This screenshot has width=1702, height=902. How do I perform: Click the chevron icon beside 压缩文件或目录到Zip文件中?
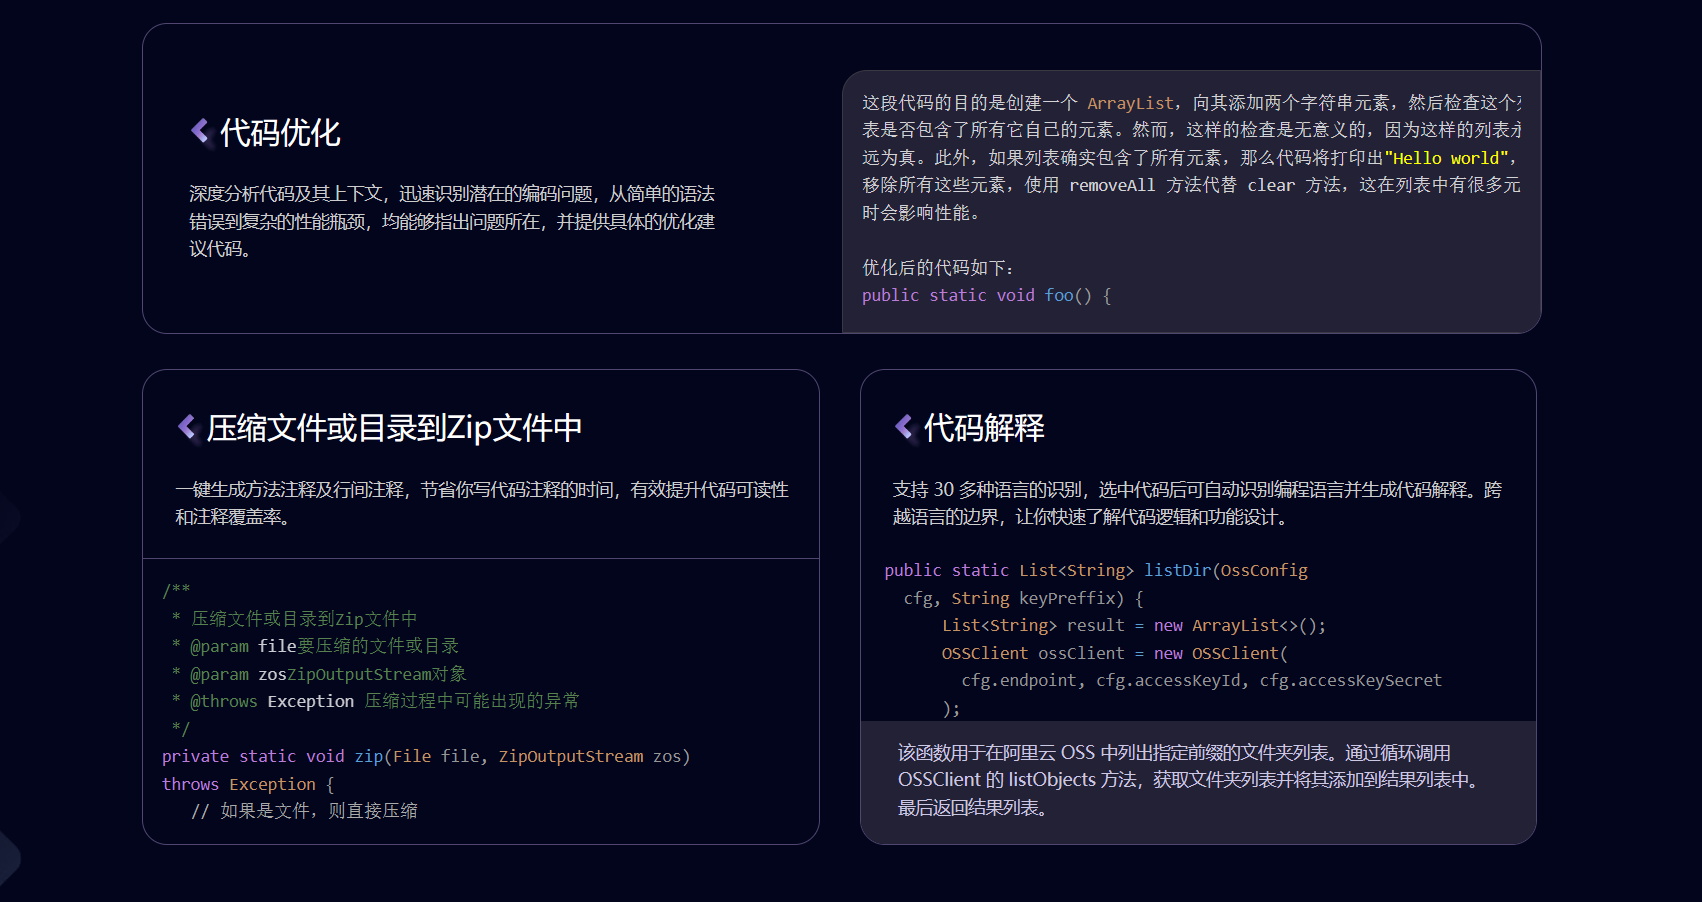tap(187, 427)
